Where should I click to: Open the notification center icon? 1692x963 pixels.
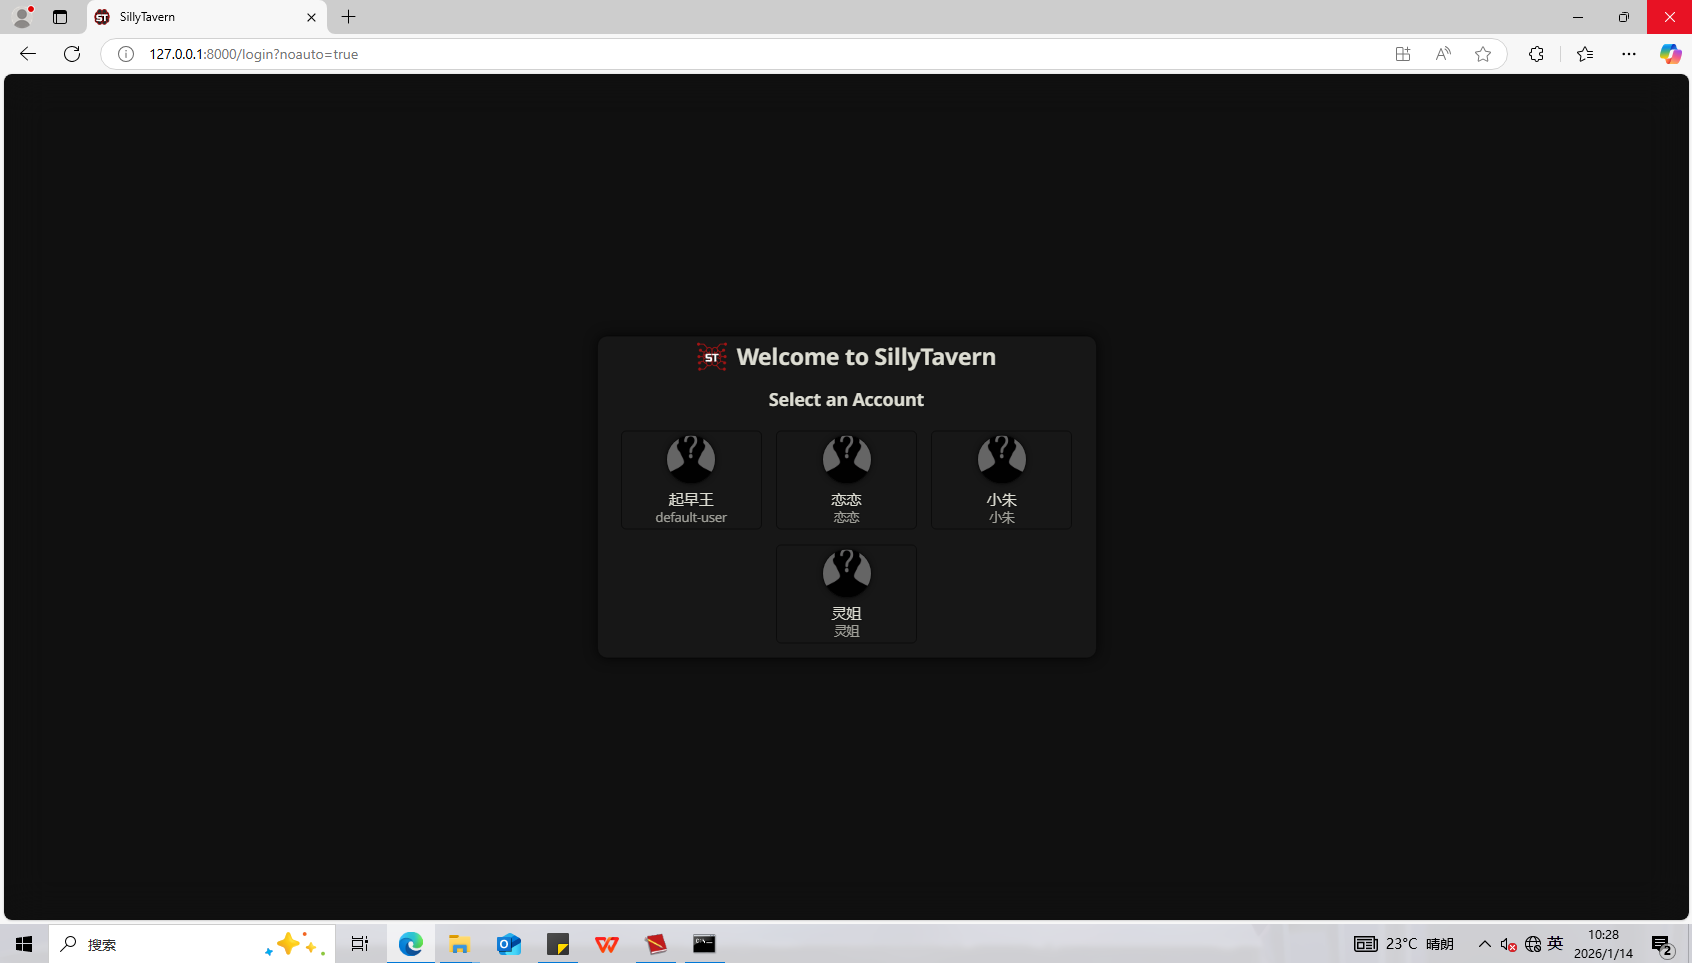(1662, 944)
